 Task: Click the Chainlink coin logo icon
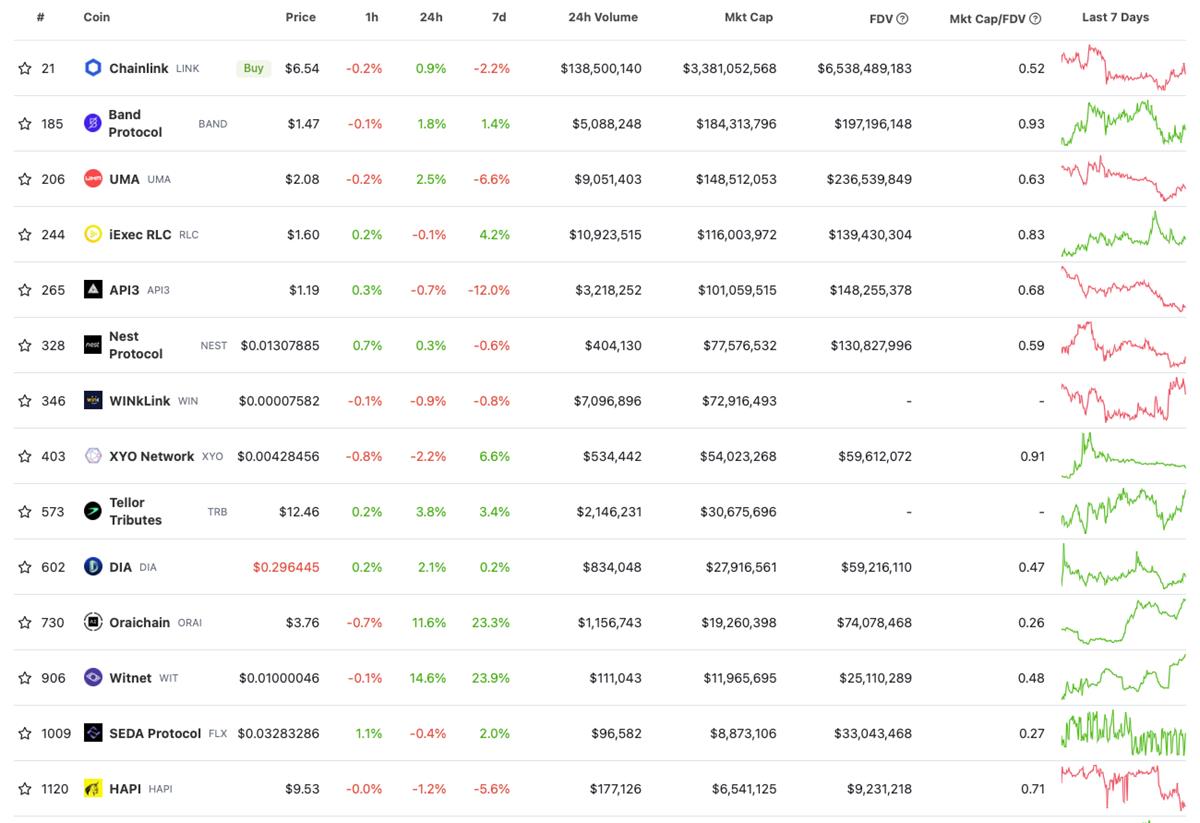pyautogui.click(x=93, y=68)
